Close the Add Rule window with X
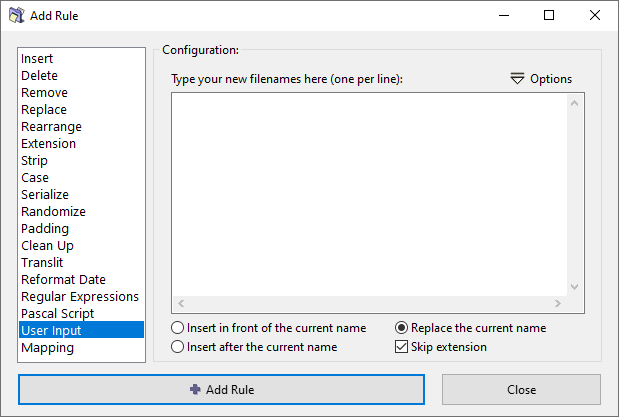Image resolution: width=619 pixels, height=417 pixels. 595,15
